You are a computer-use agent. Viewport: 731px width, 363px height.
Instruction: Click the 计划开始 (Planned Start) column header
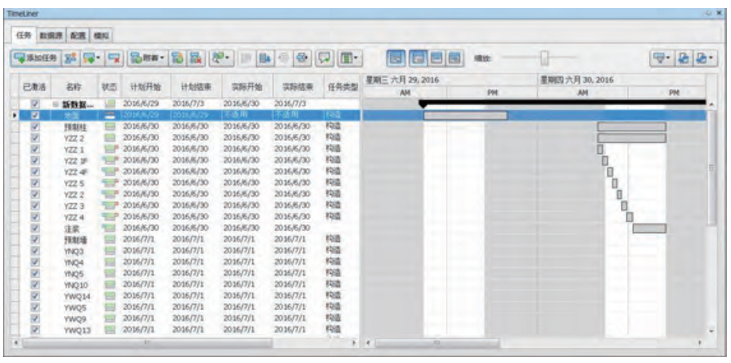(145, 87)
